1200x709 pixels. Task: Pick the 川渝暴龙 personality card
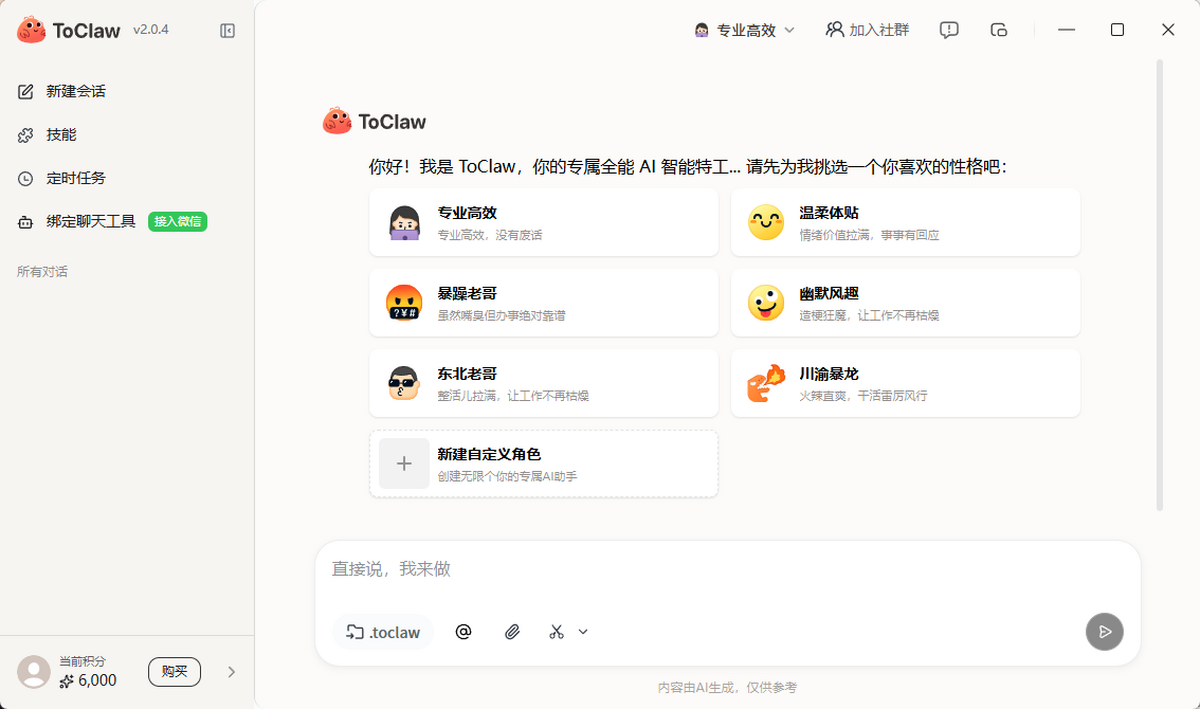905,383
